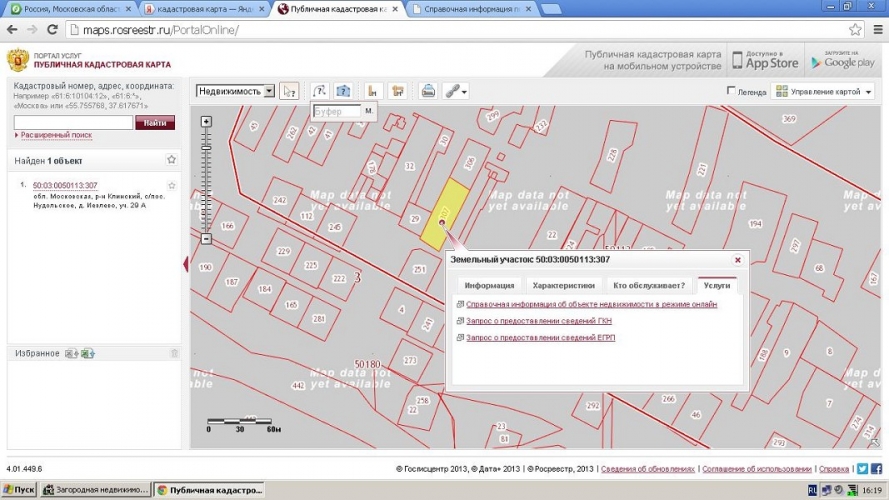
Task: Zoom in with the plus button
Action: pyautogui.click(x=206, y=121)
